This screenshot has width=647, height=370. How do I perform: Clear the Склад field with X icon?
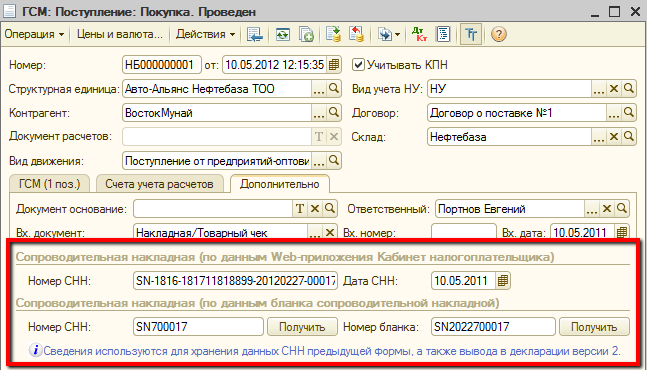pos(614,137)
